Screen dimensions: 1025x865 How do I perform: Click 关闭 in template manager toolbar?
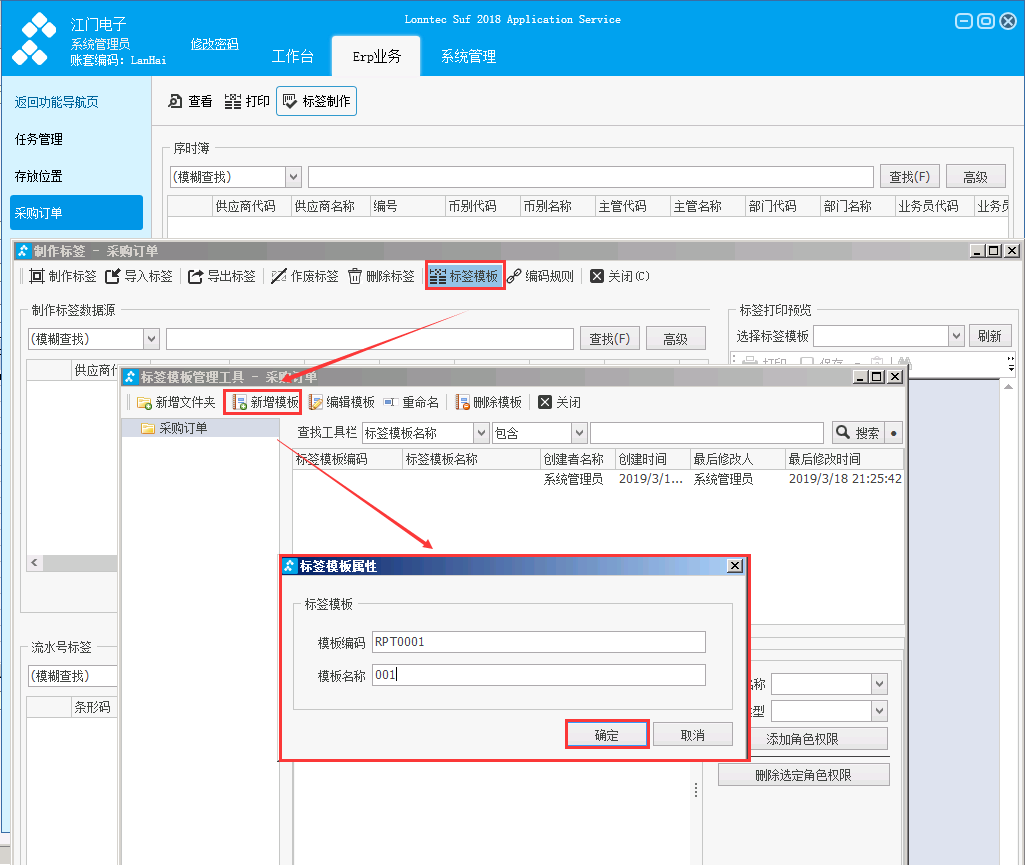click(x=559, y=402)
